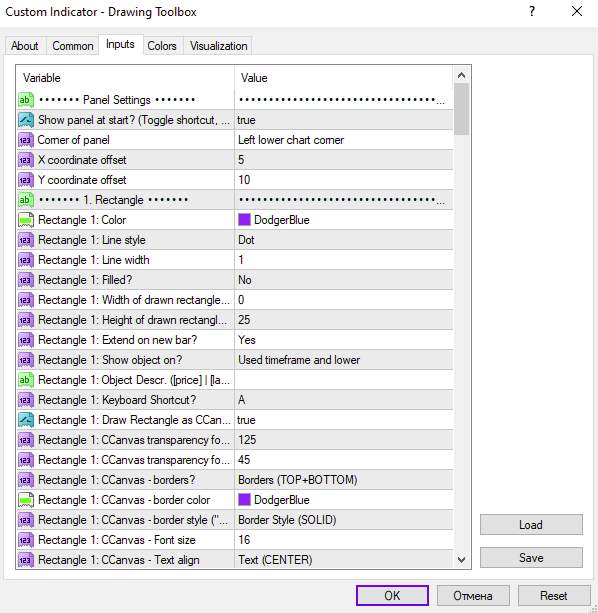
Task: Click the color-type icon beside CCanvas - border color
Action: click(26, 500)
